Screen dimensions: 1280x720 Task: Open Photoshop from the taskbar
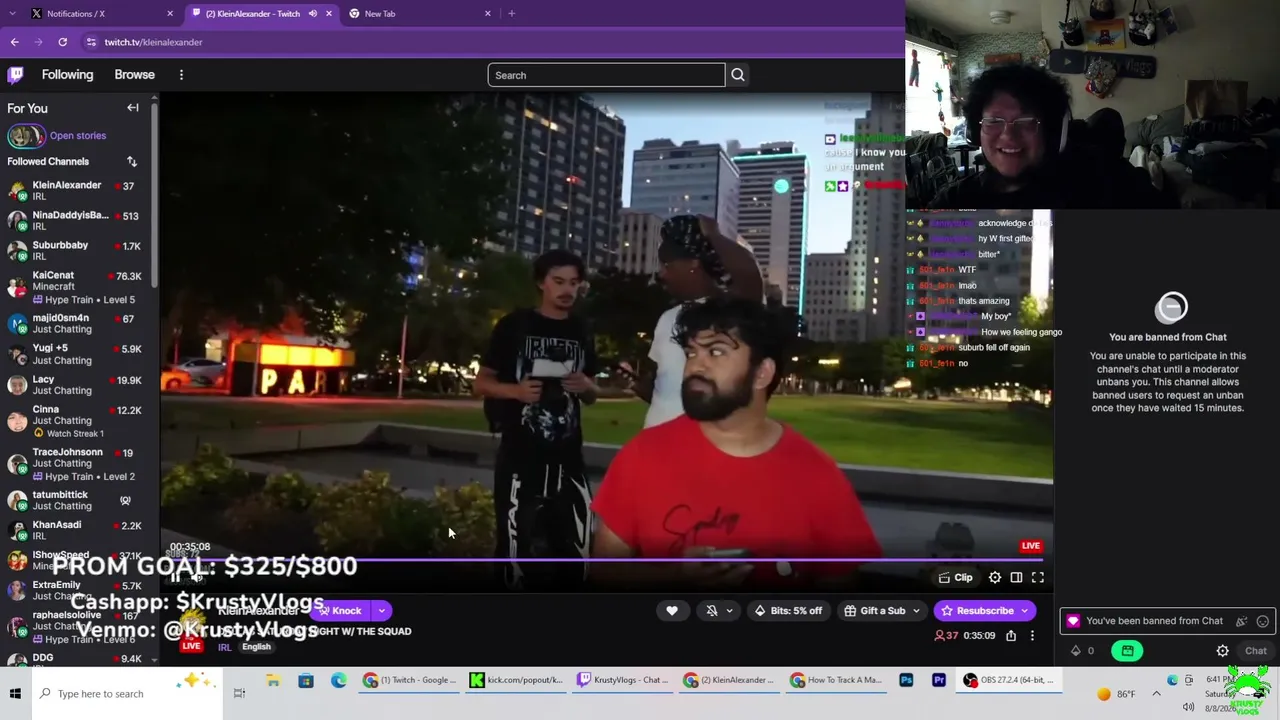pos(906,681)
